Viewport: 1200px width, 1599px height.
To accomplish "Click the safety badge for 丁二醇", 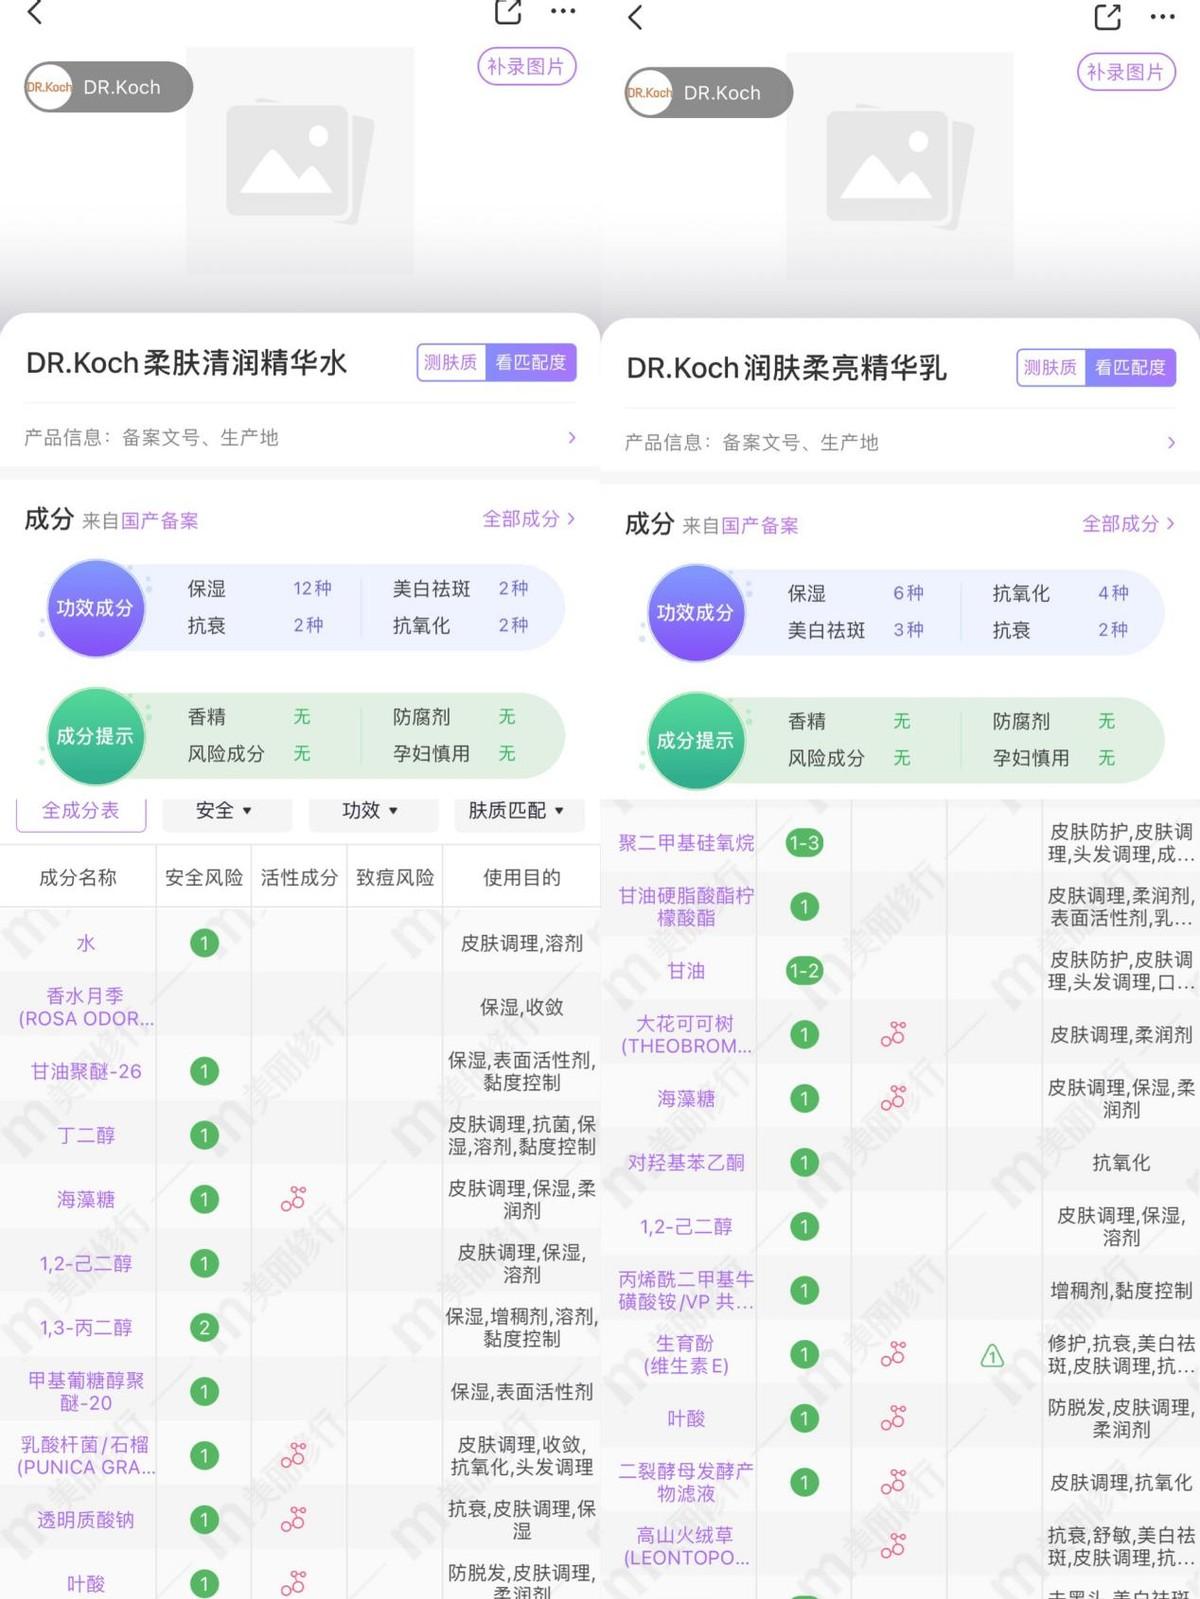I will coord(204,1135).
